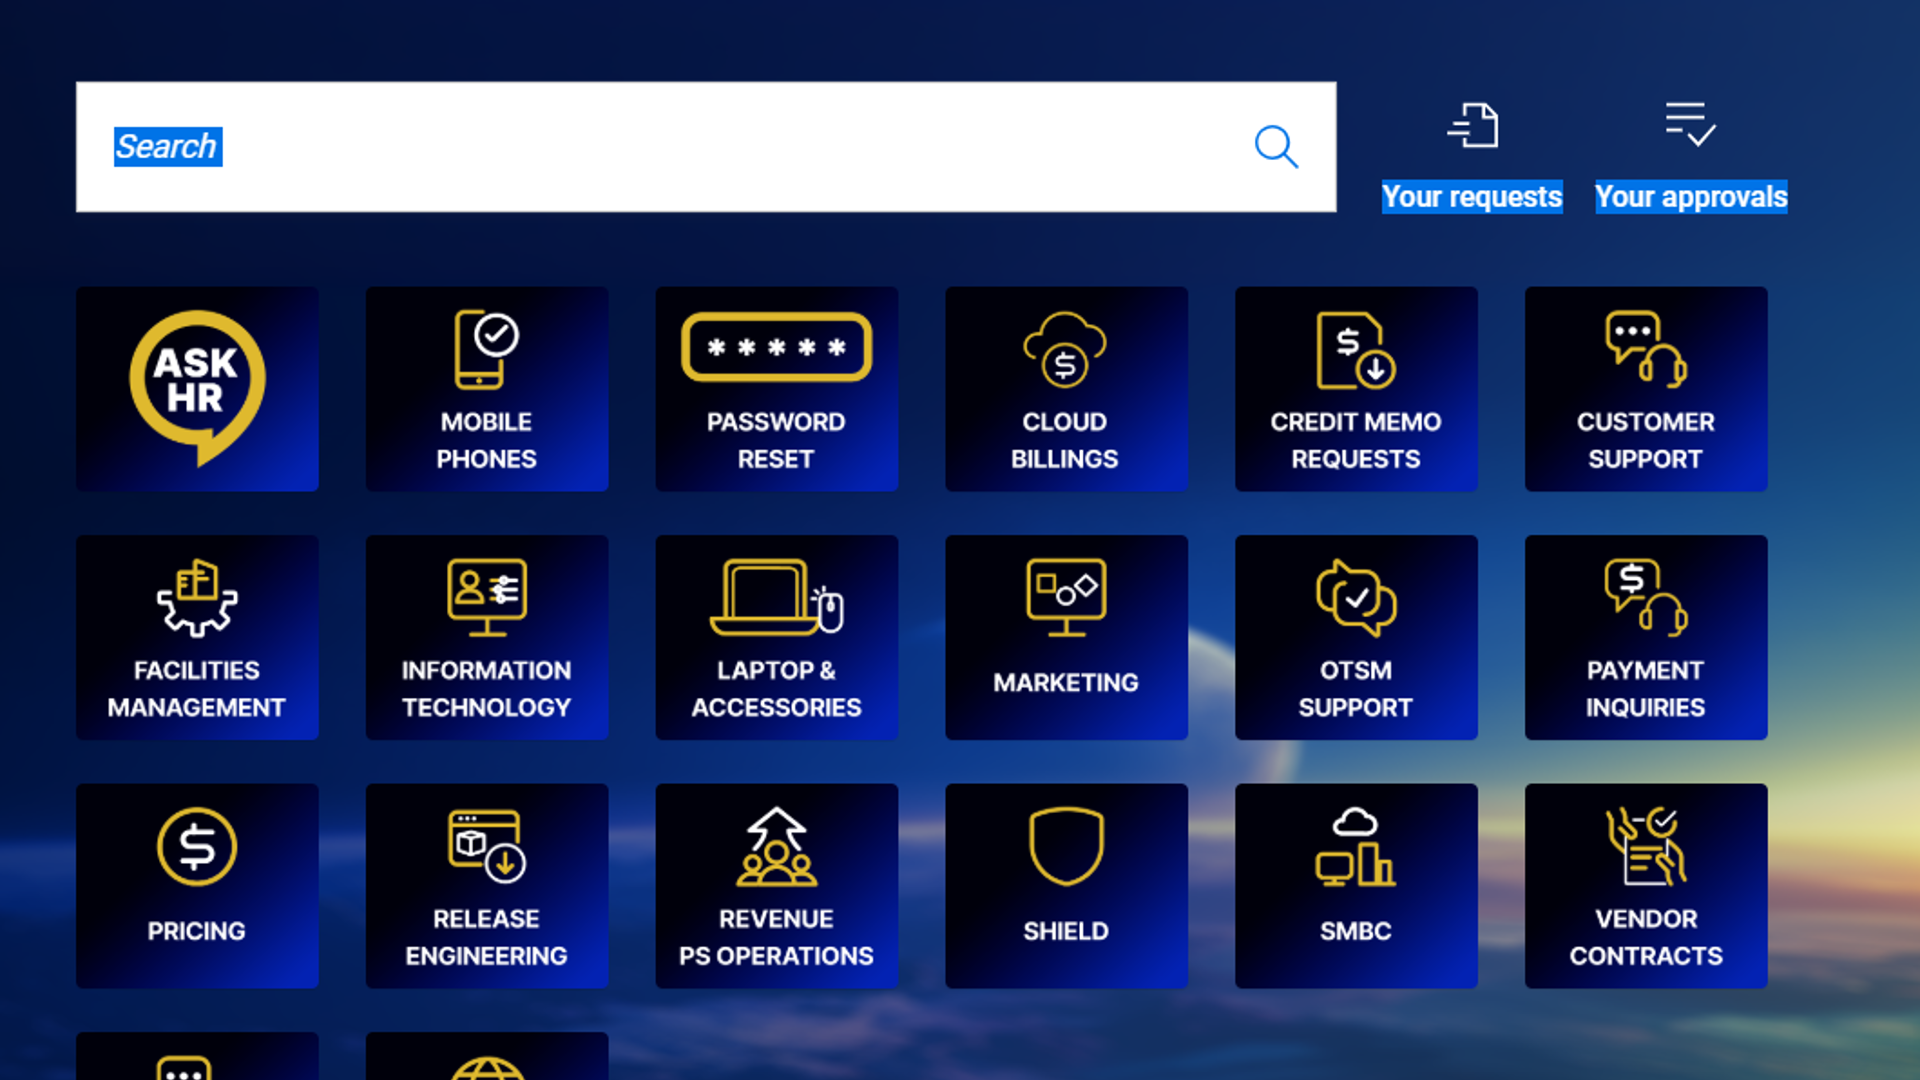
Task: Open the Credit Memo Requests tile
Action: click(1356, 389)
